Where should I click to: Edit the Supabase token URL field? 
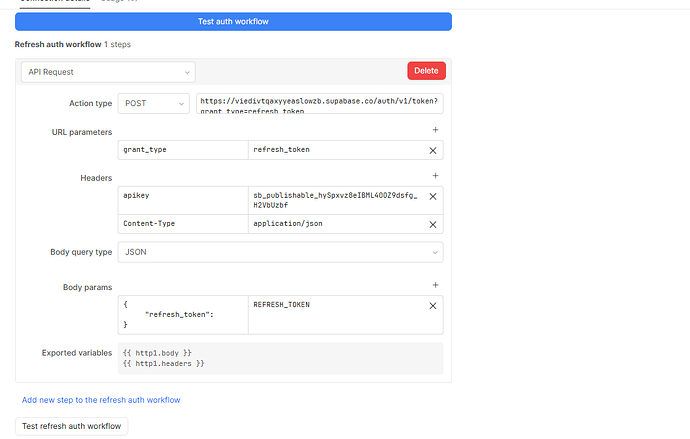(x=319, y=104)
